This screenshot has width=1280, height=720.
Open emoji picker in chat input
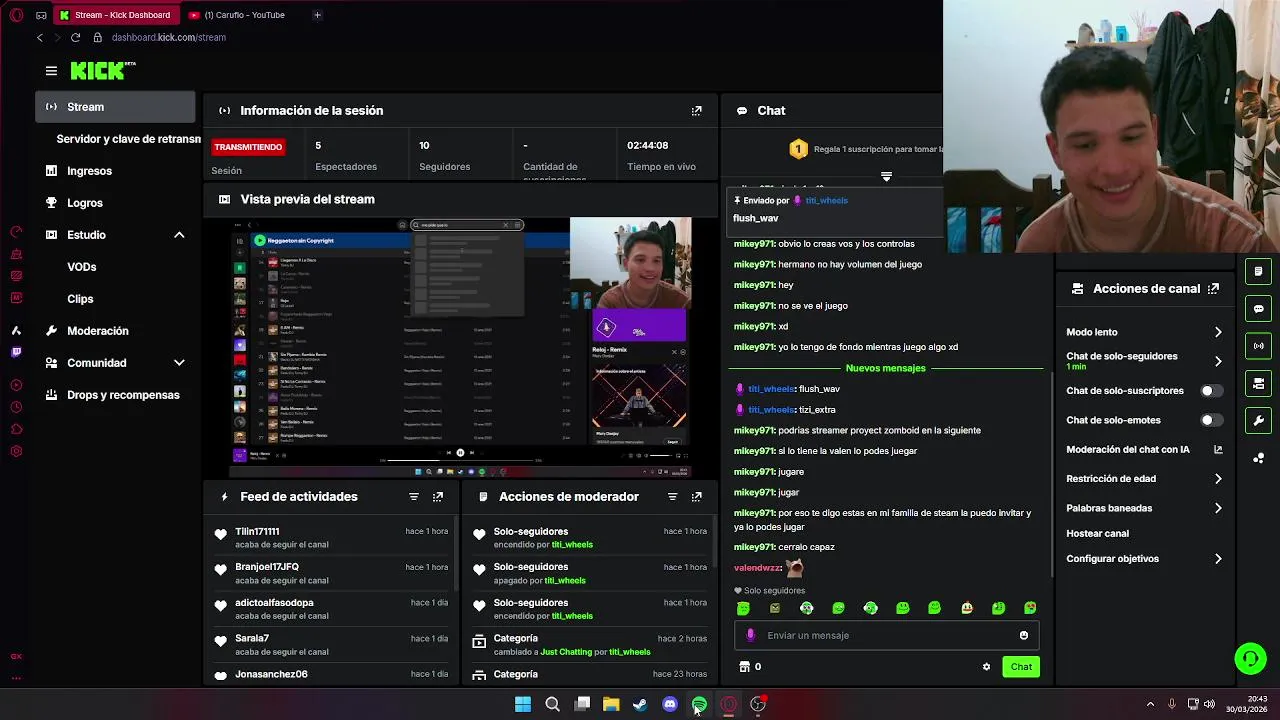click(x=1023, y=635)
